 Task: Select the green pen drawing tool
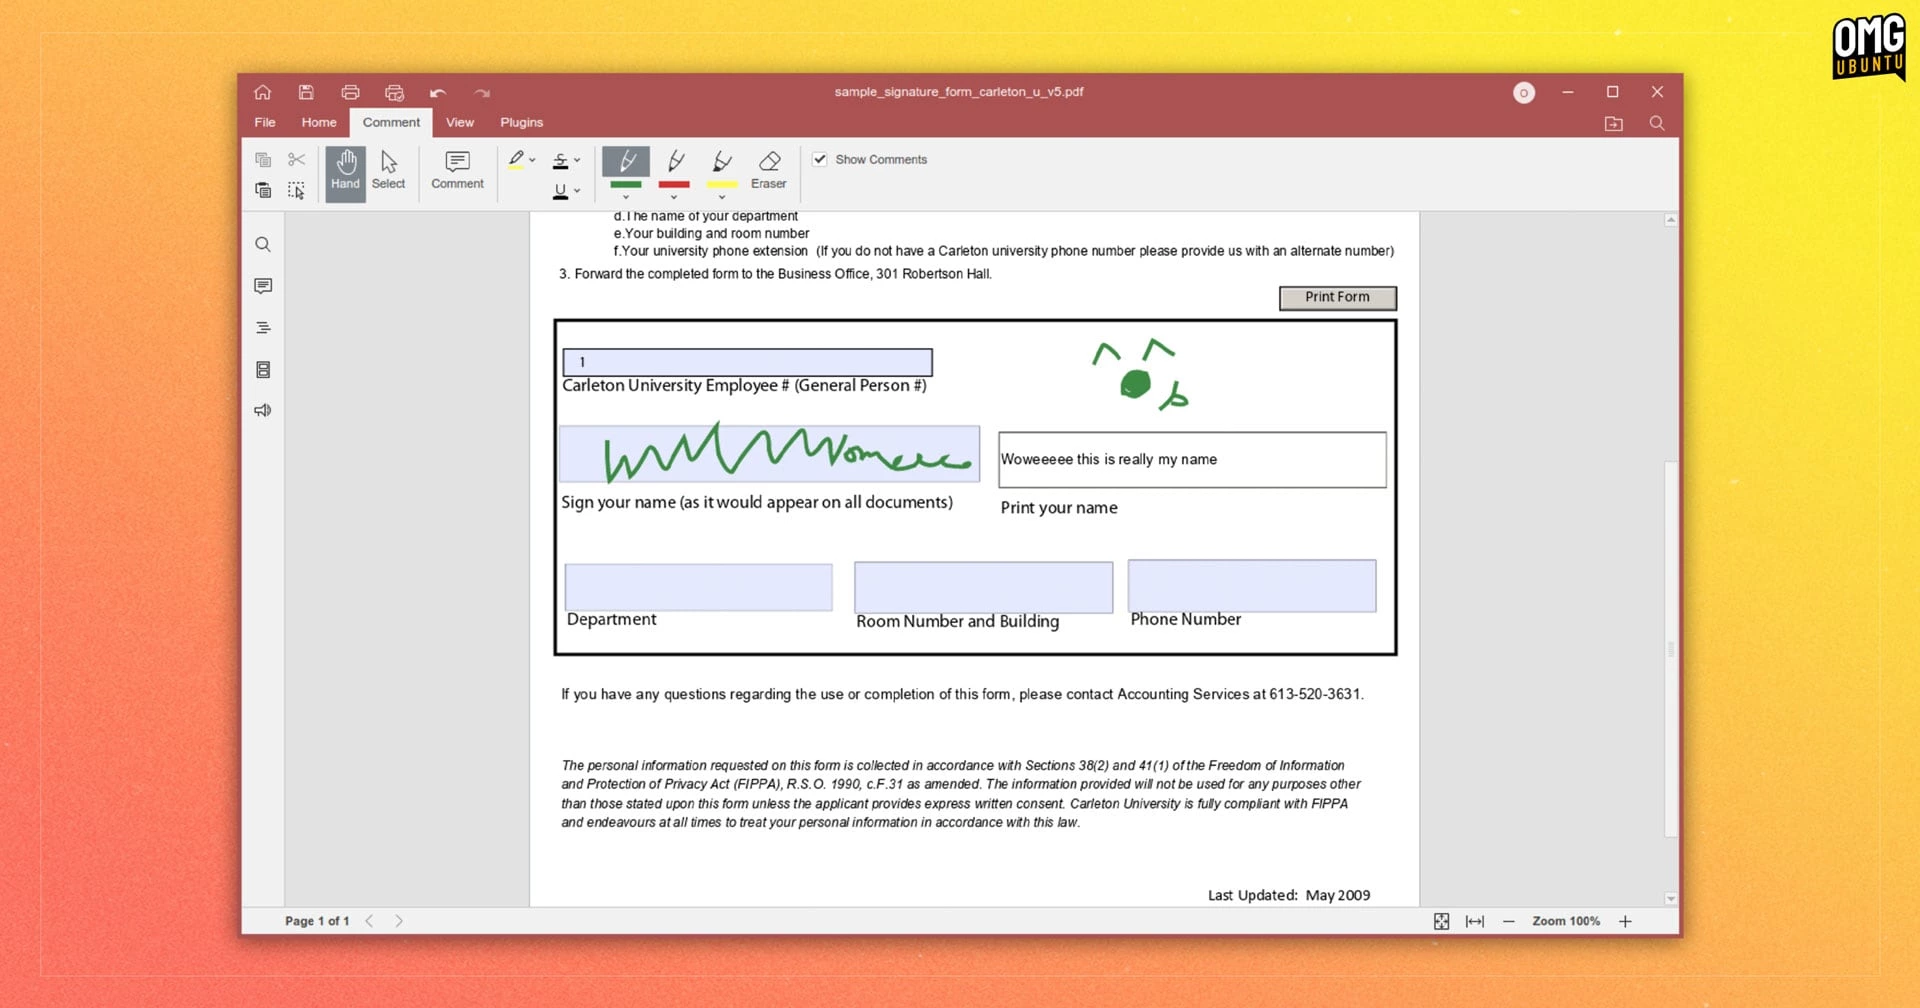[x=626, y=161]
